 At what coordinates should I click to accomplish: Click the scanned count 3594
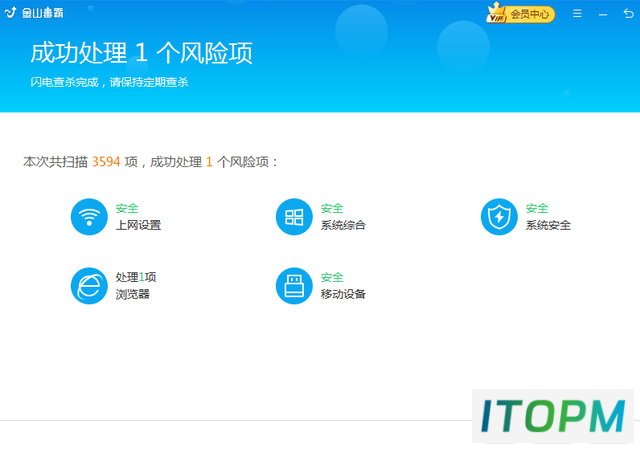click(x=106, y=162)
